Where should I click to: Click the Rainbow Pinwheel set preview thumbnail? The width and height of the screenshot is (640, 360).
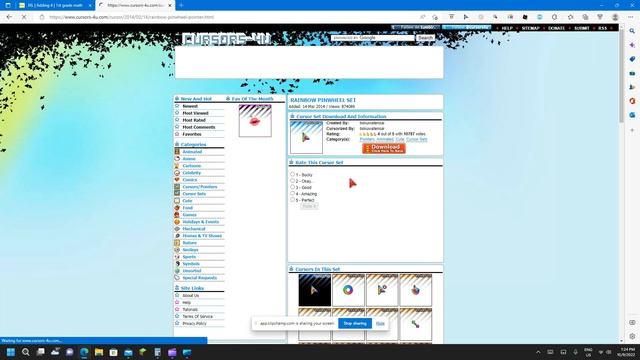pyautogui.click(x=306, y=137)
